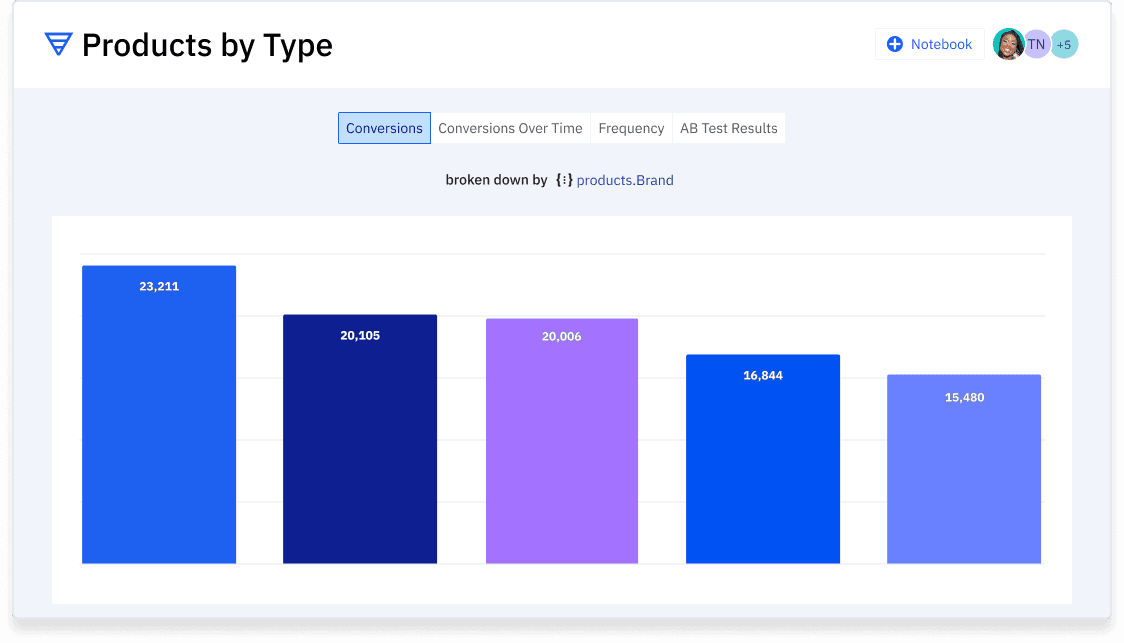The width and height of the screenshot is (1124, 643).
Task: Click the +5 collaborators badge
Action: pyautogui.click(x=1064, y=44)
